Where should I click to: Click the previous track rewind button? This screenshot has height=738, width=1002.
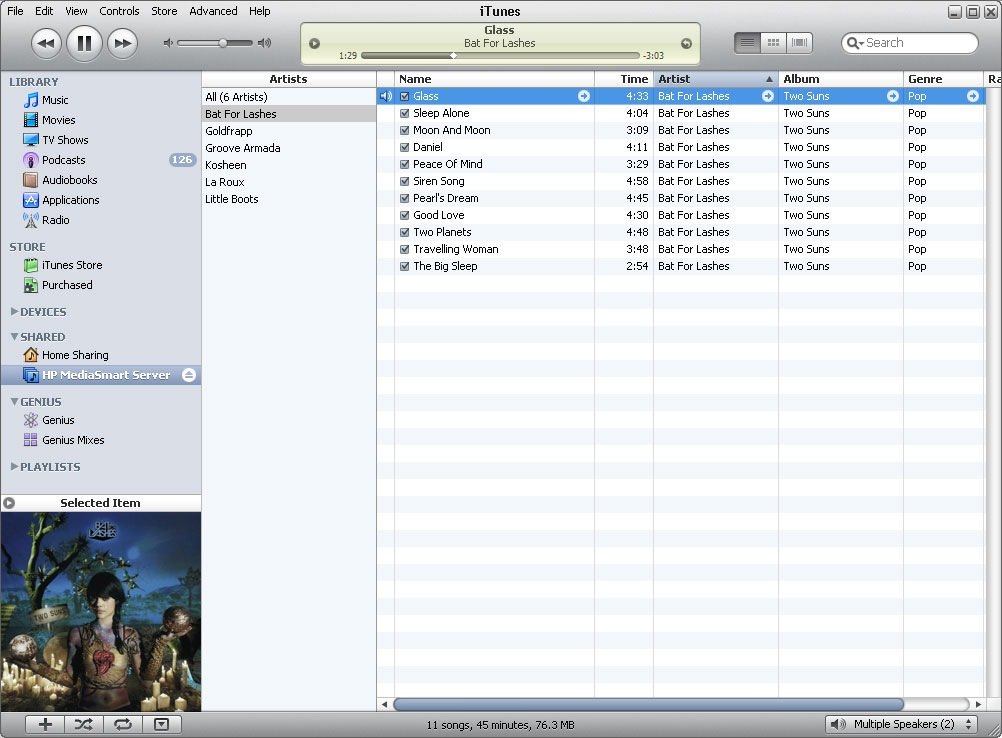tap(46, 43)
